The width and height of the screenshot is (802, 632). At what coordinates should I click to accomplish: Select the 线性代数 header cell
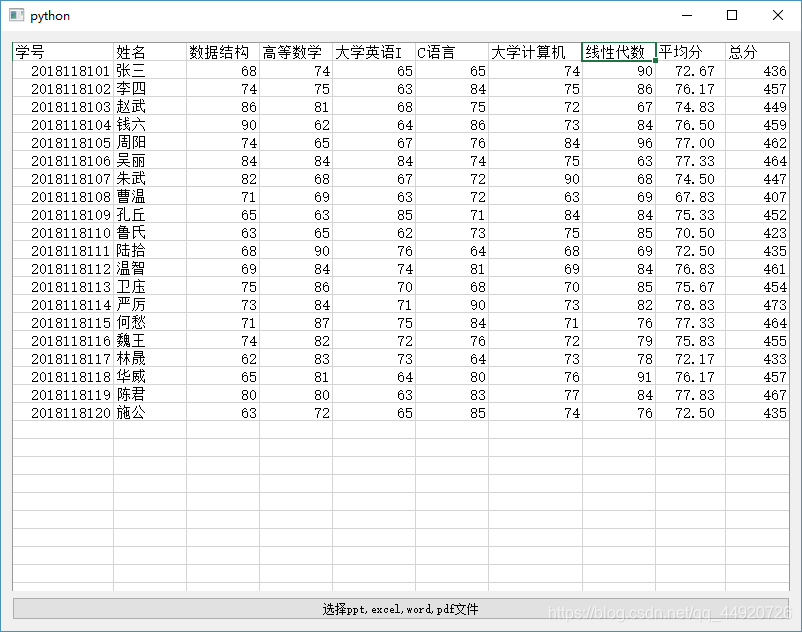618,52
